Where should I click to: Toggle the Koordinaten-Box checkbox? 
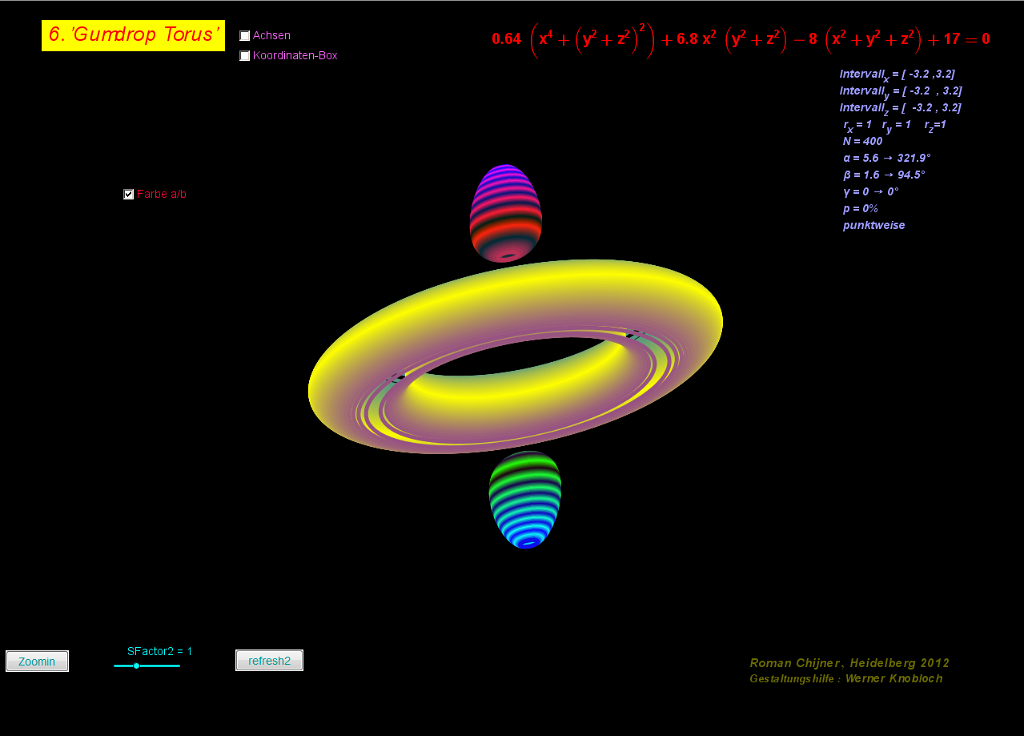(245, 56)
